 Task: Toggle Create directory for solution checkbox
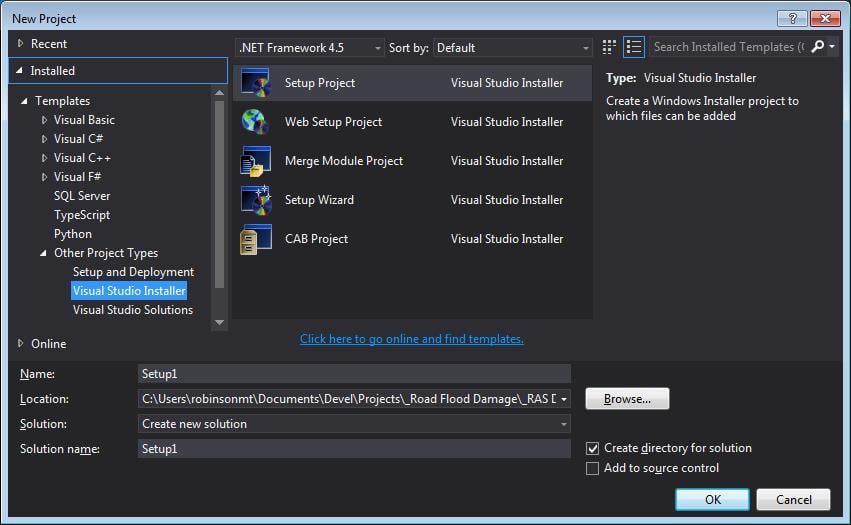point(592,448)
